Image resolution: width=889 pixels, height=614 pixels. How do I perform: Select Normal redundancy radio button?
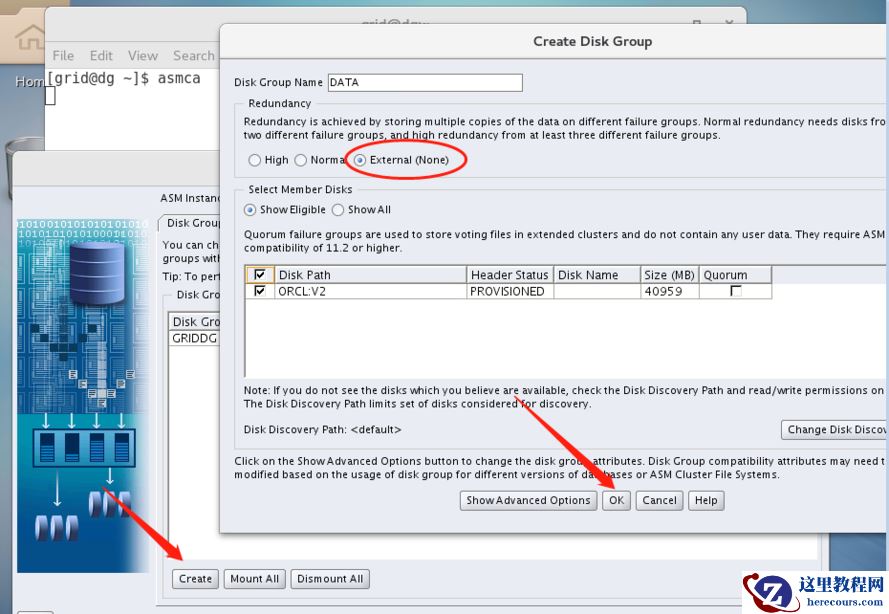pos(301,160)
